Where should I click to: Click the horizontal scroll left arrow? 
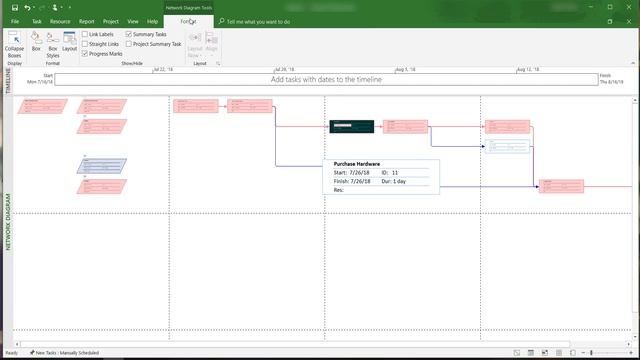(17, 344)
